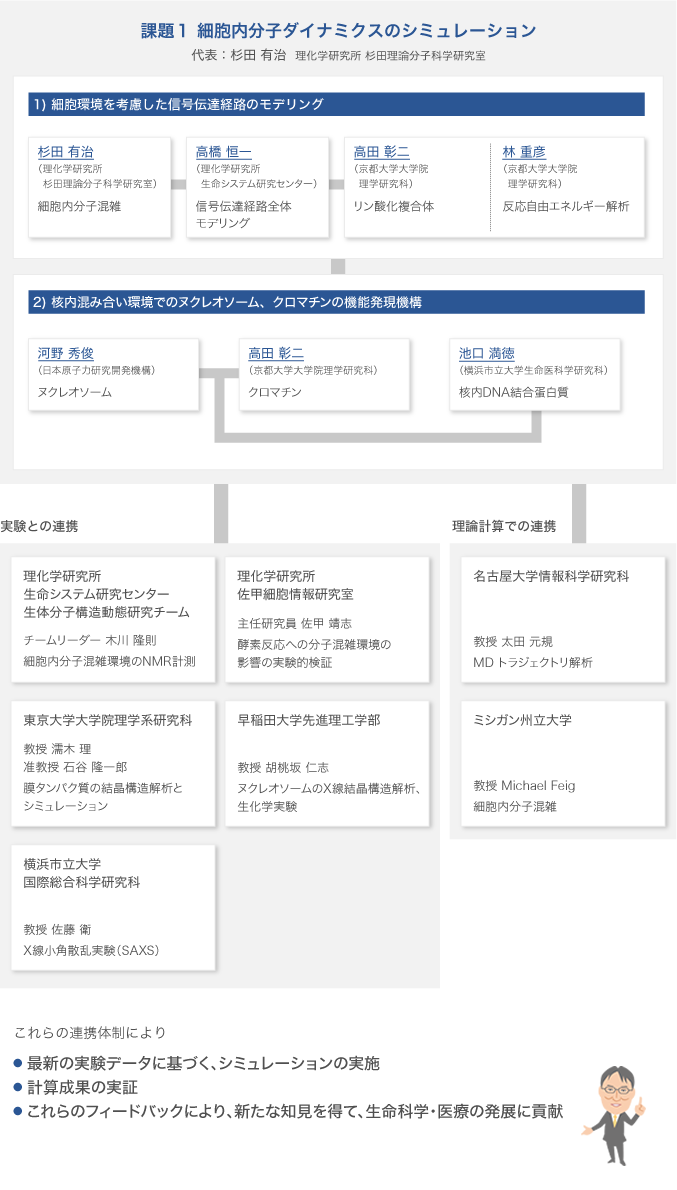Viewport: 677px width, 1190px height.
Task: Open 高田 彰二 link beside リン酸化複合体
Action: point(381,153)
